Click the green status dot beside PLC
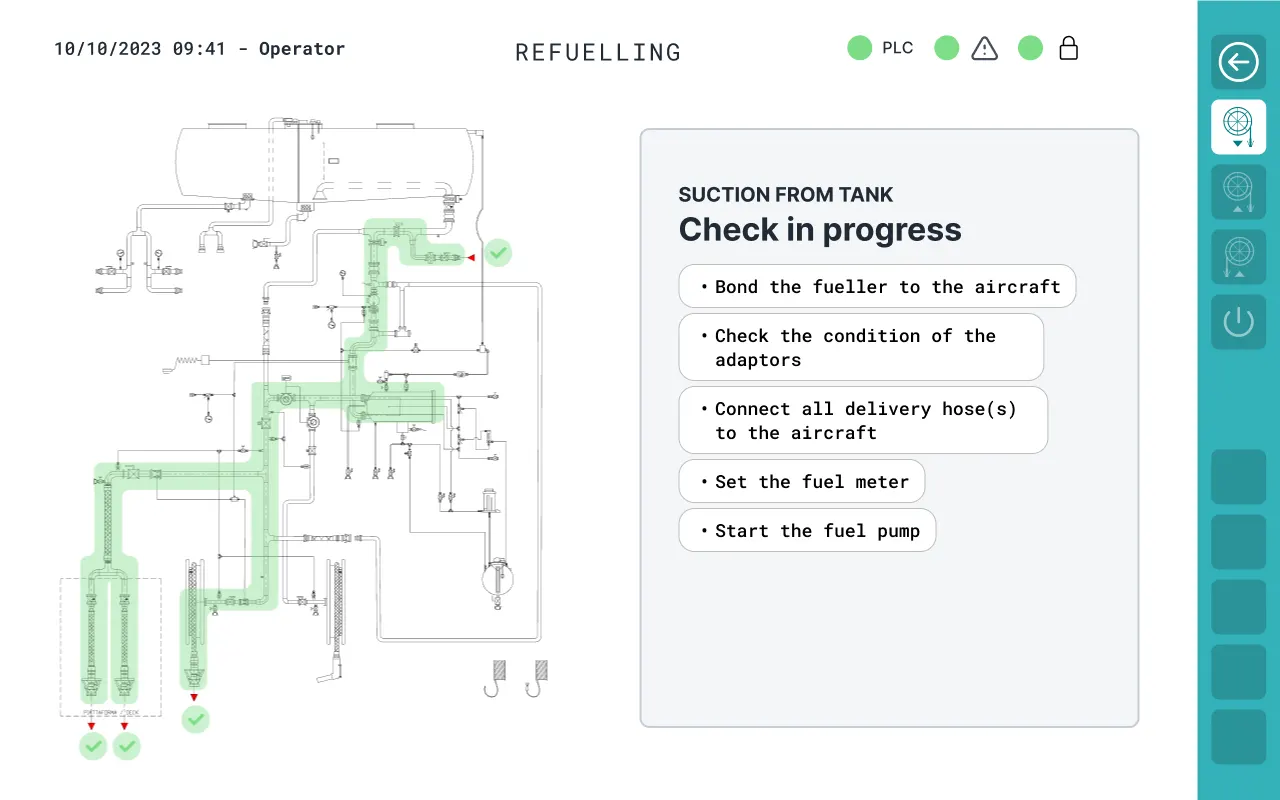Screen dimensions: 1280x800 (x=860, y=48)
